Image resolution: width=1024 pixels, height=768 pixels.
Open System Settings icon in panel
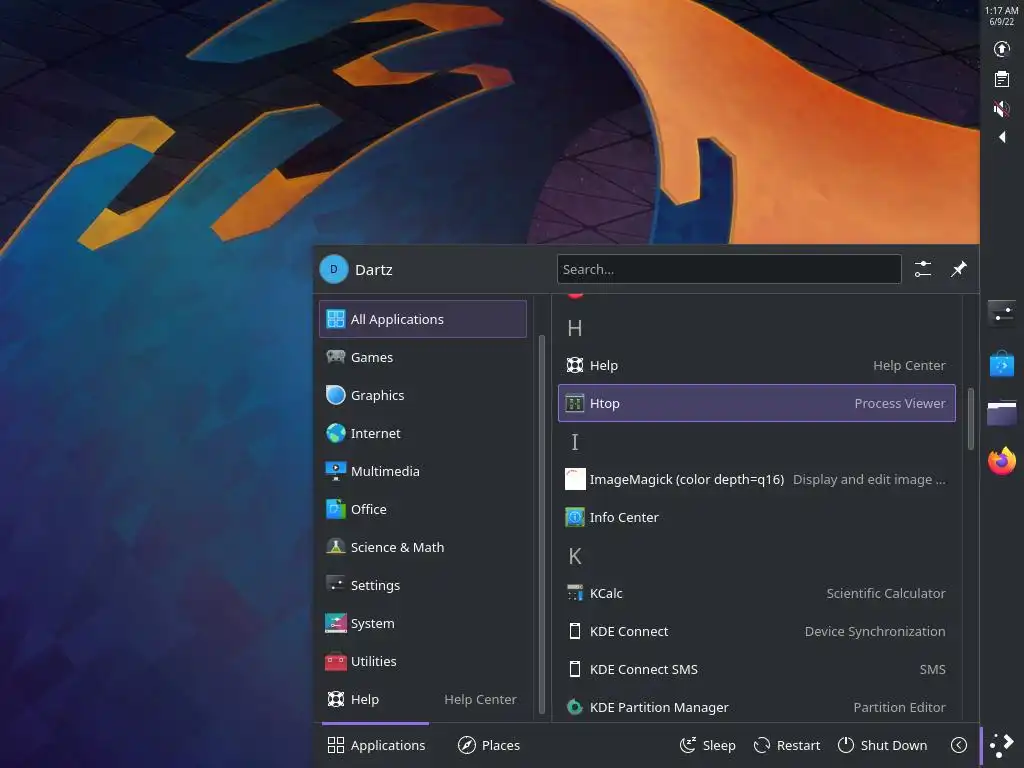(x=1002, y=313)
